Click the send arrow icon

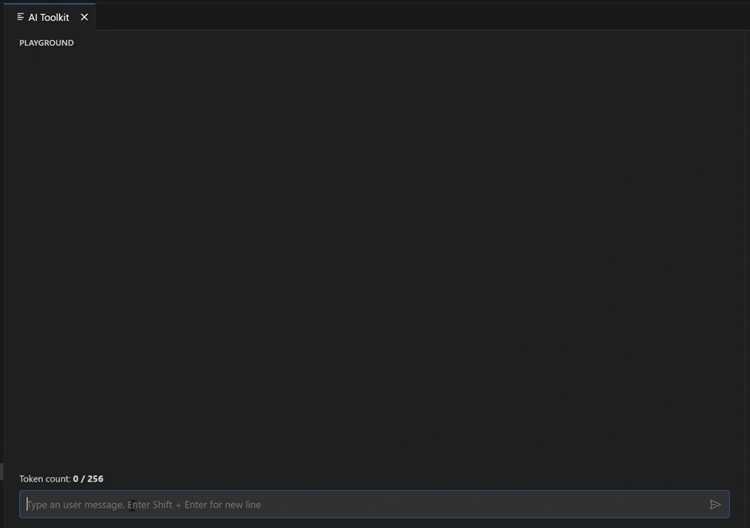click(x=715, y=505)
